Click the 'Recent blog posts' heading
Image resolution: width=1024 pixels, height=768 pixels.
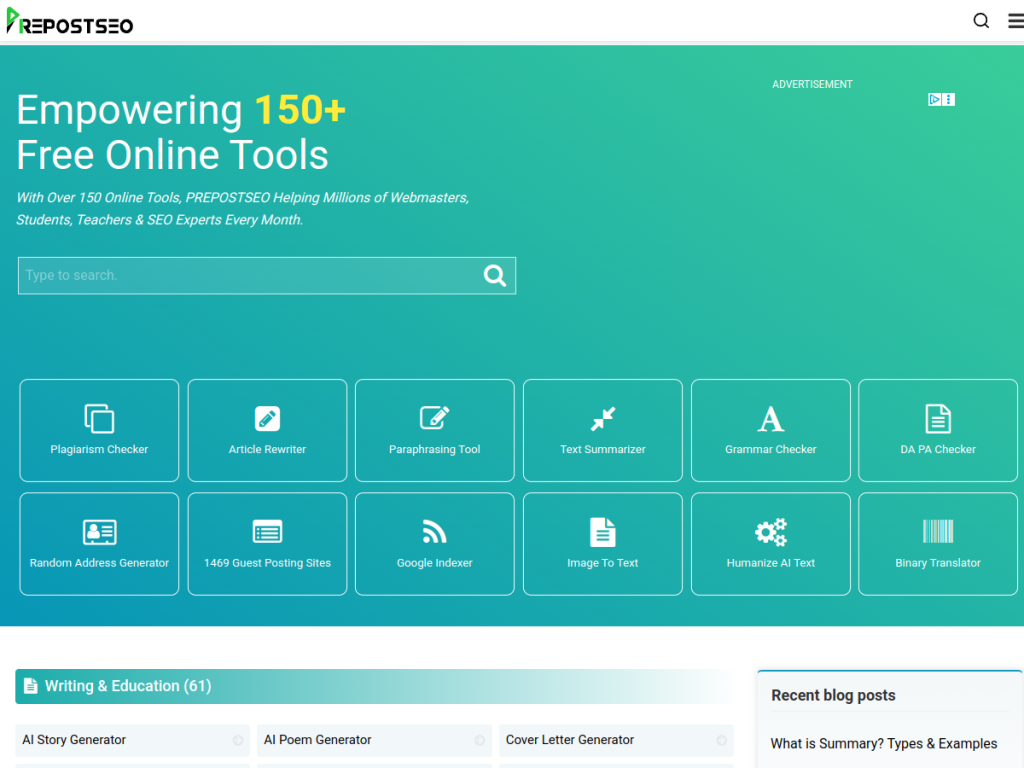coord(833,696)
